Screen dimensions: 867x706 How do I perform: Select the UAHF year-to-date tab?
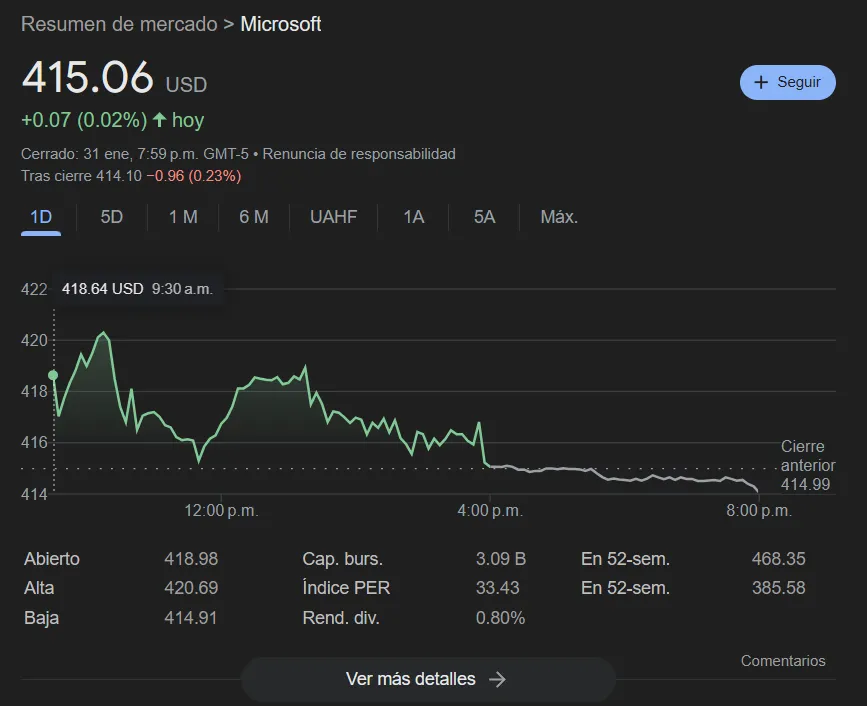point(333,217)
